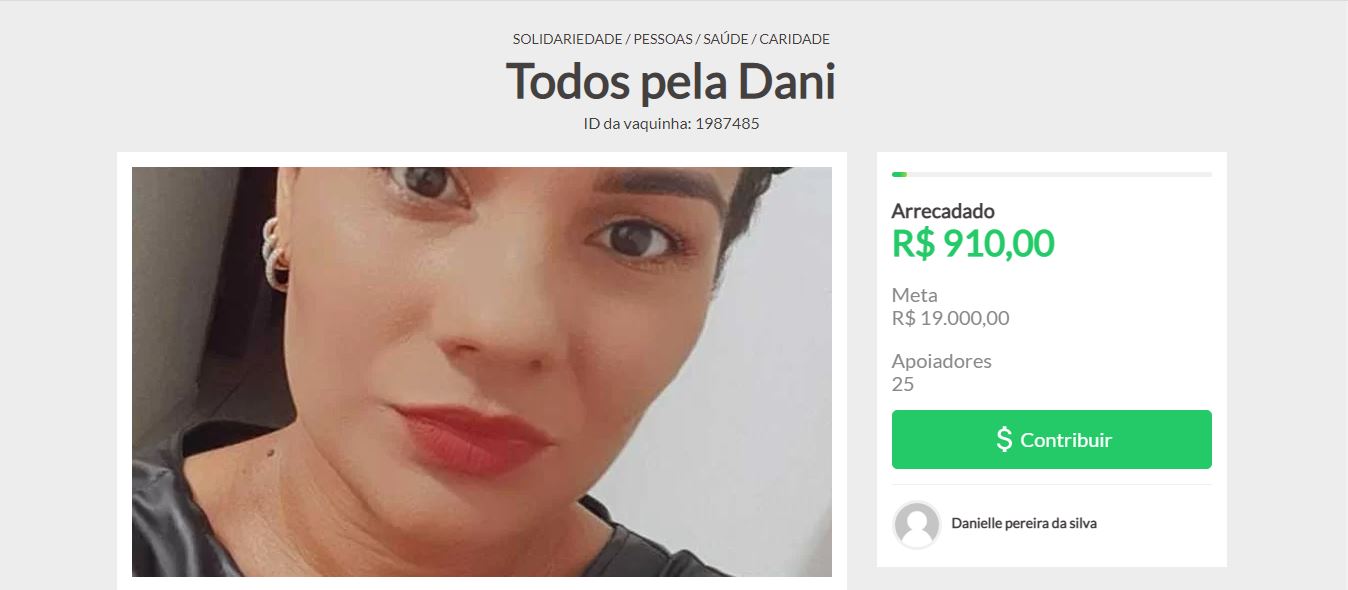Click the 'Arrecadado' label
The height and width of the screenshot is (590, 1348).
(943, 211)
